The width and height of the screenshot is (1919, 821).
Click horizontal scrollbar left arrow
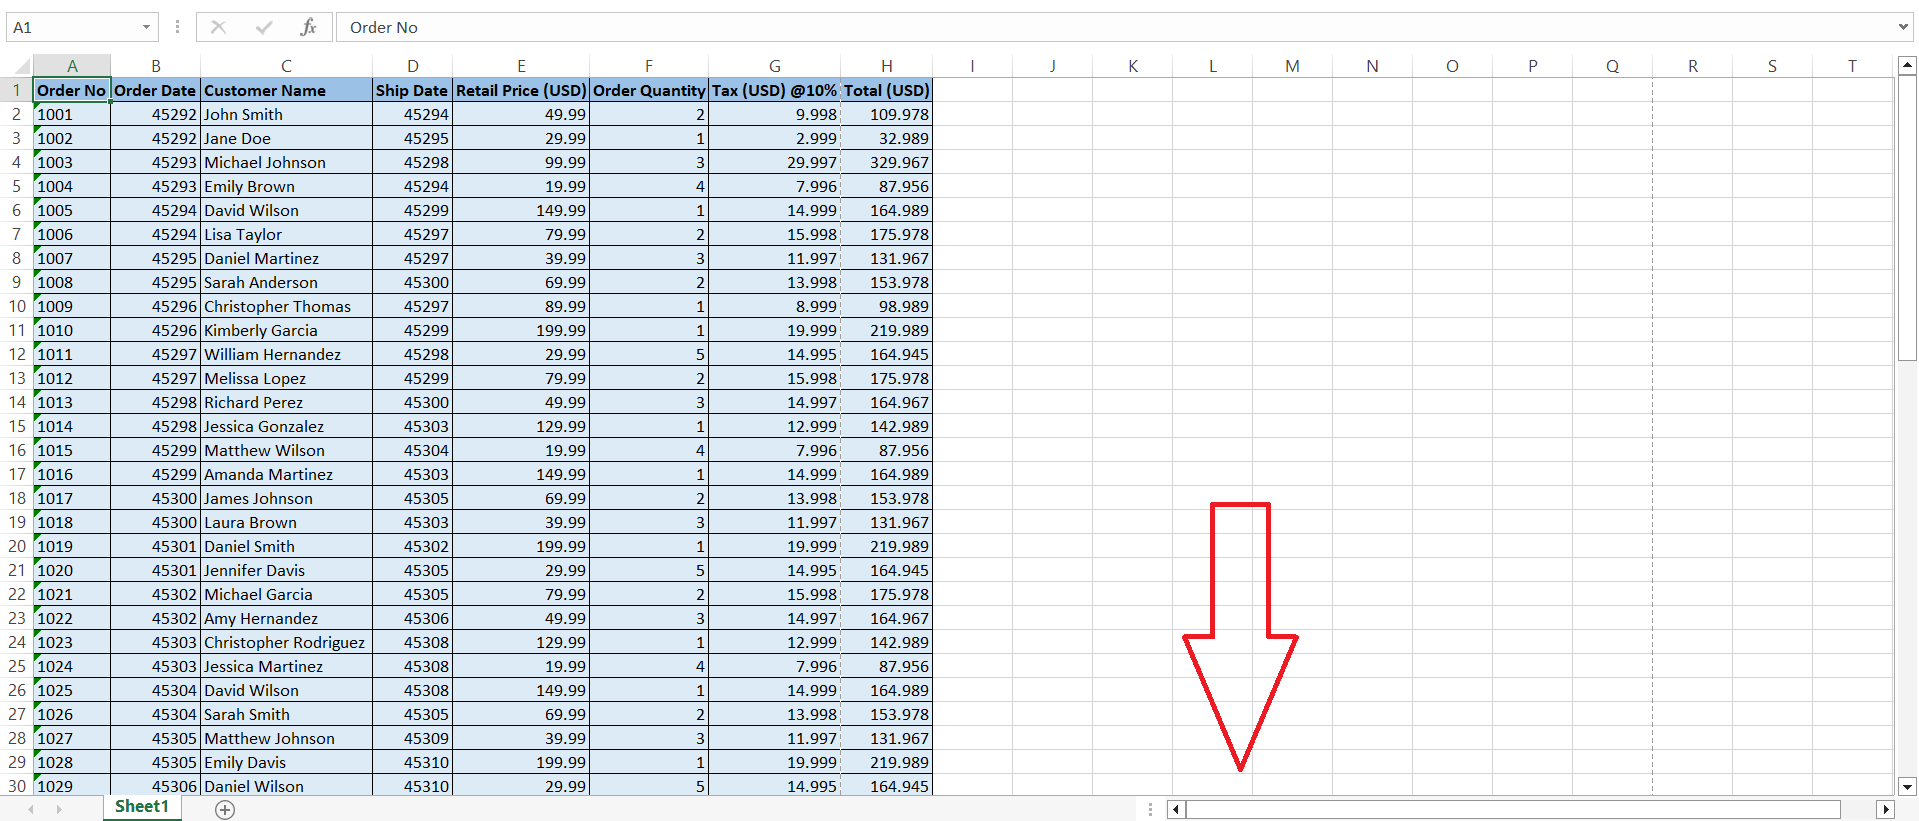1176,809
